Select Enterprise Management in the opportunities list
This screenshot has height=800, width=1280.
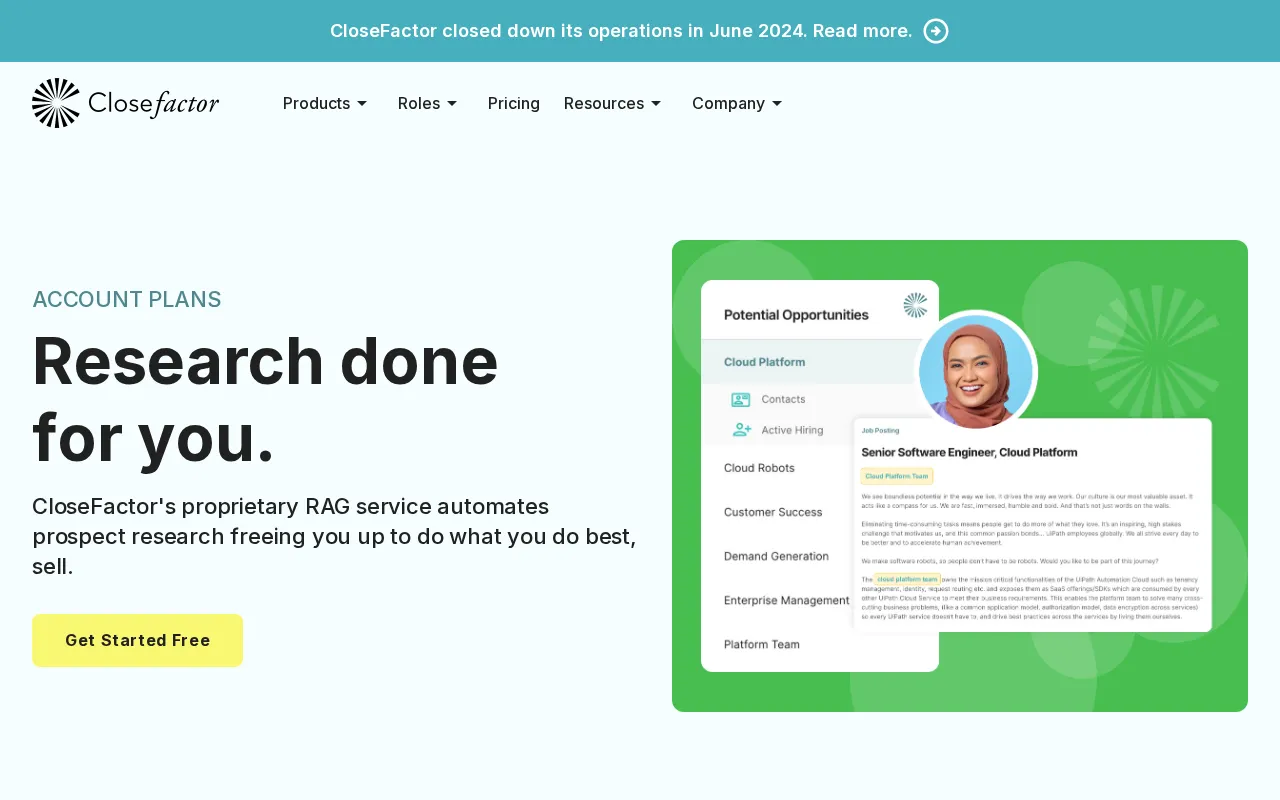click(x=787, y=600)
